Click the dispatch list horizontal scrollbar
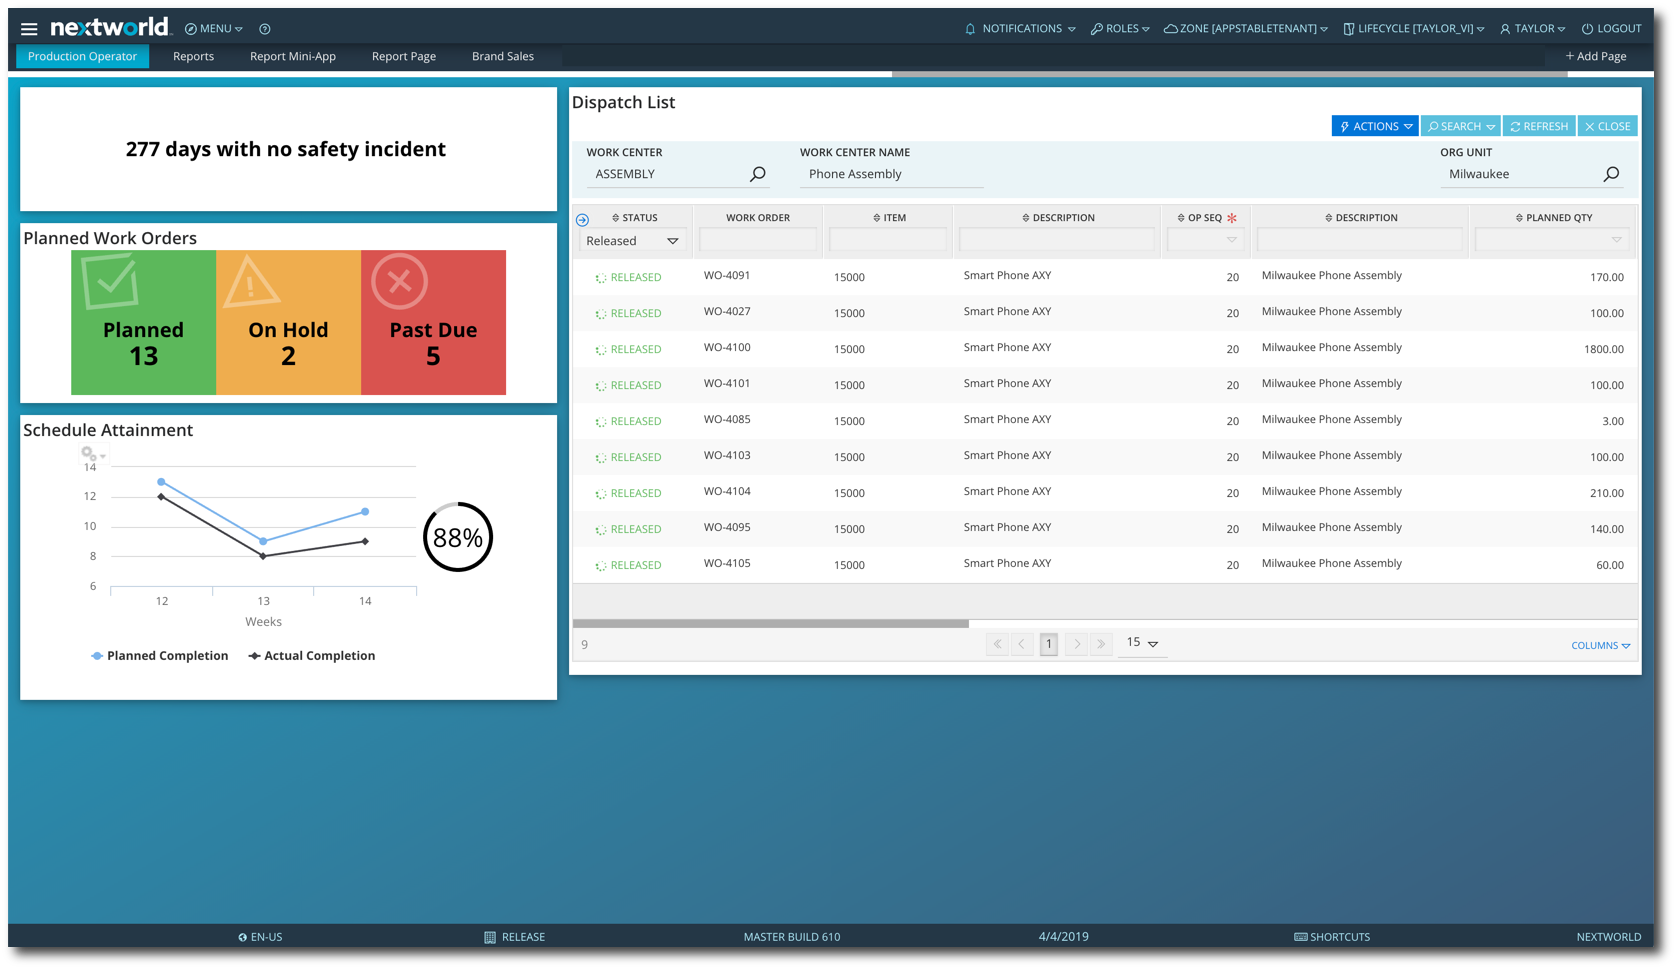Viewport: 1676px width, 969px height. point(770,624)
